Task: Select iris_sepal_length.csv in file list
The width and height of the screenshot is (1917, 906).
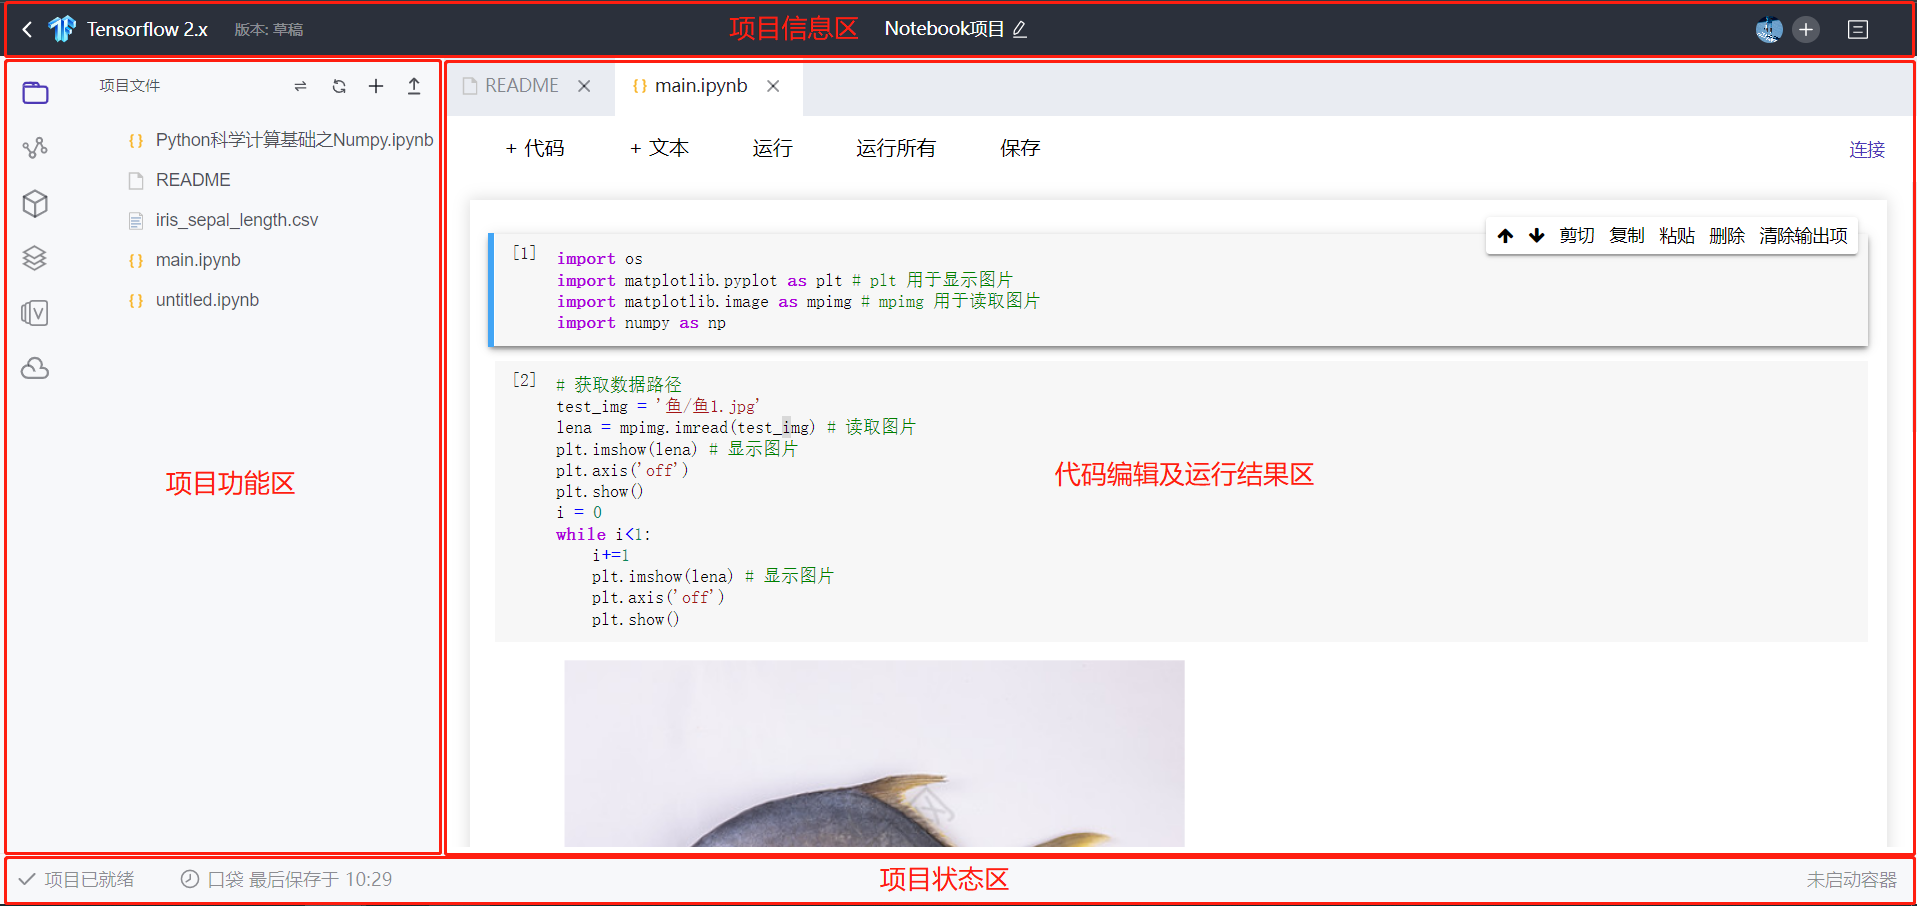Action: click(237, 220)
